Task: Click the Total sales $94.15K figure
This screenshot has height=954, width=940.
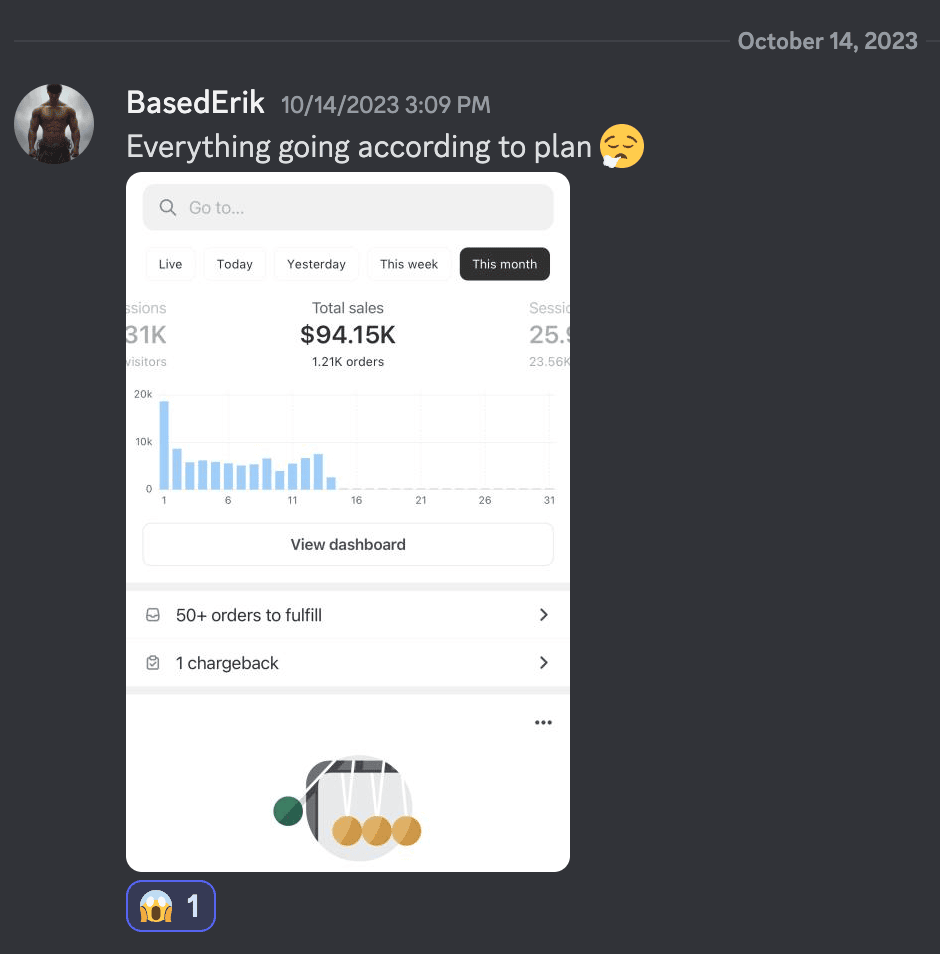Action: (x=348, y=335)
